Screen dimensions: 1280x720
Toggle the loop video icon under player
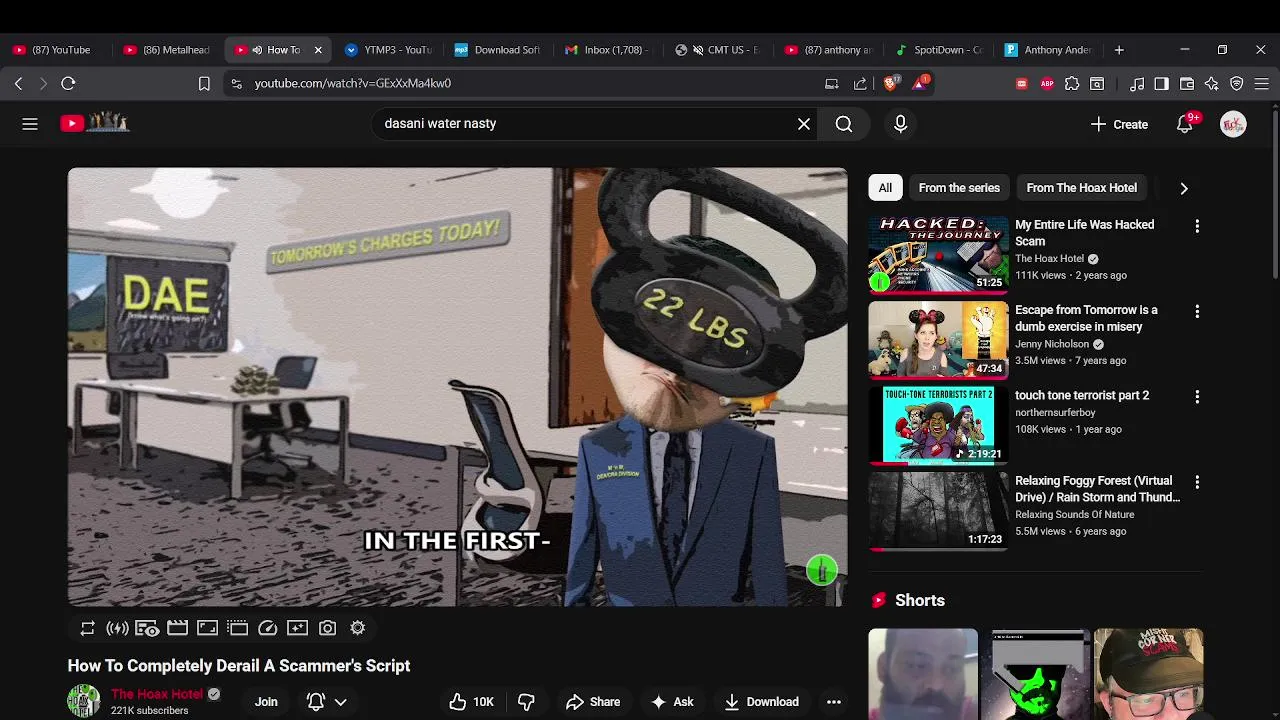87,628
